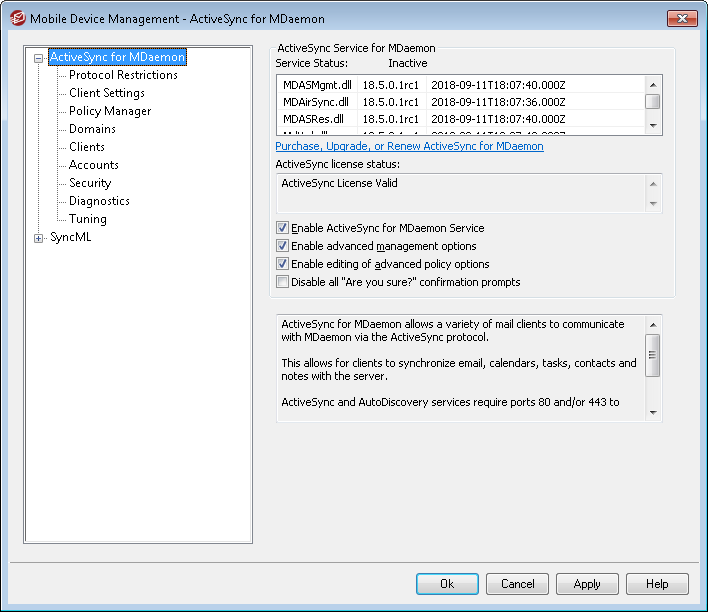Click up arrow in license status box

click(x=653, y=184)
